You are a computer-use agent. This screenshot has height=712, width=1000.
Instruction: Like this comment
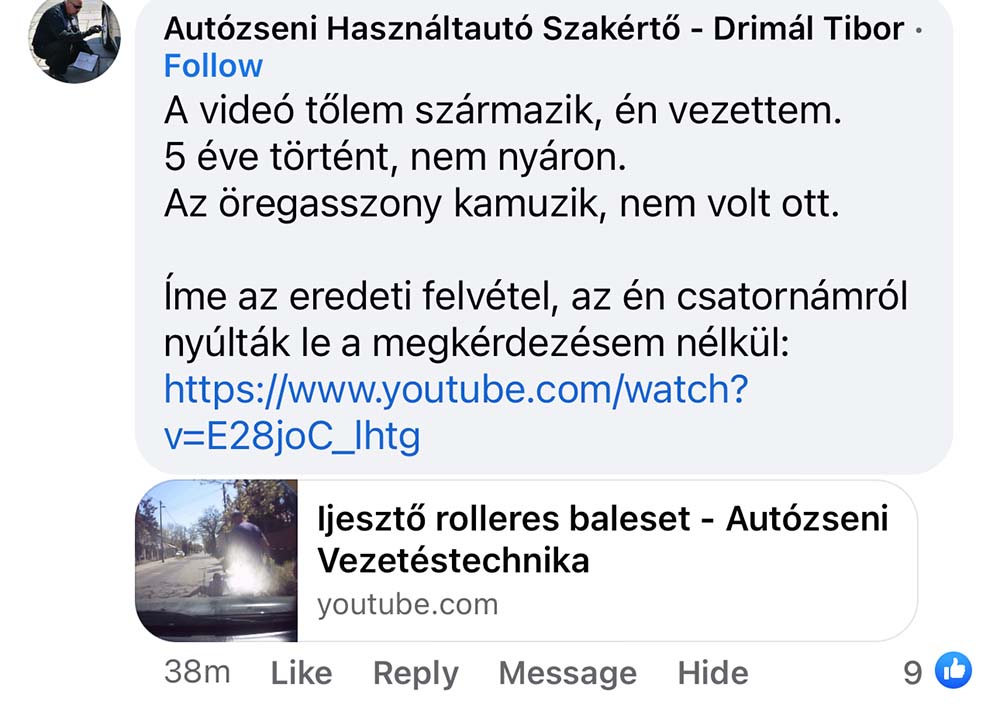point(301,672)
